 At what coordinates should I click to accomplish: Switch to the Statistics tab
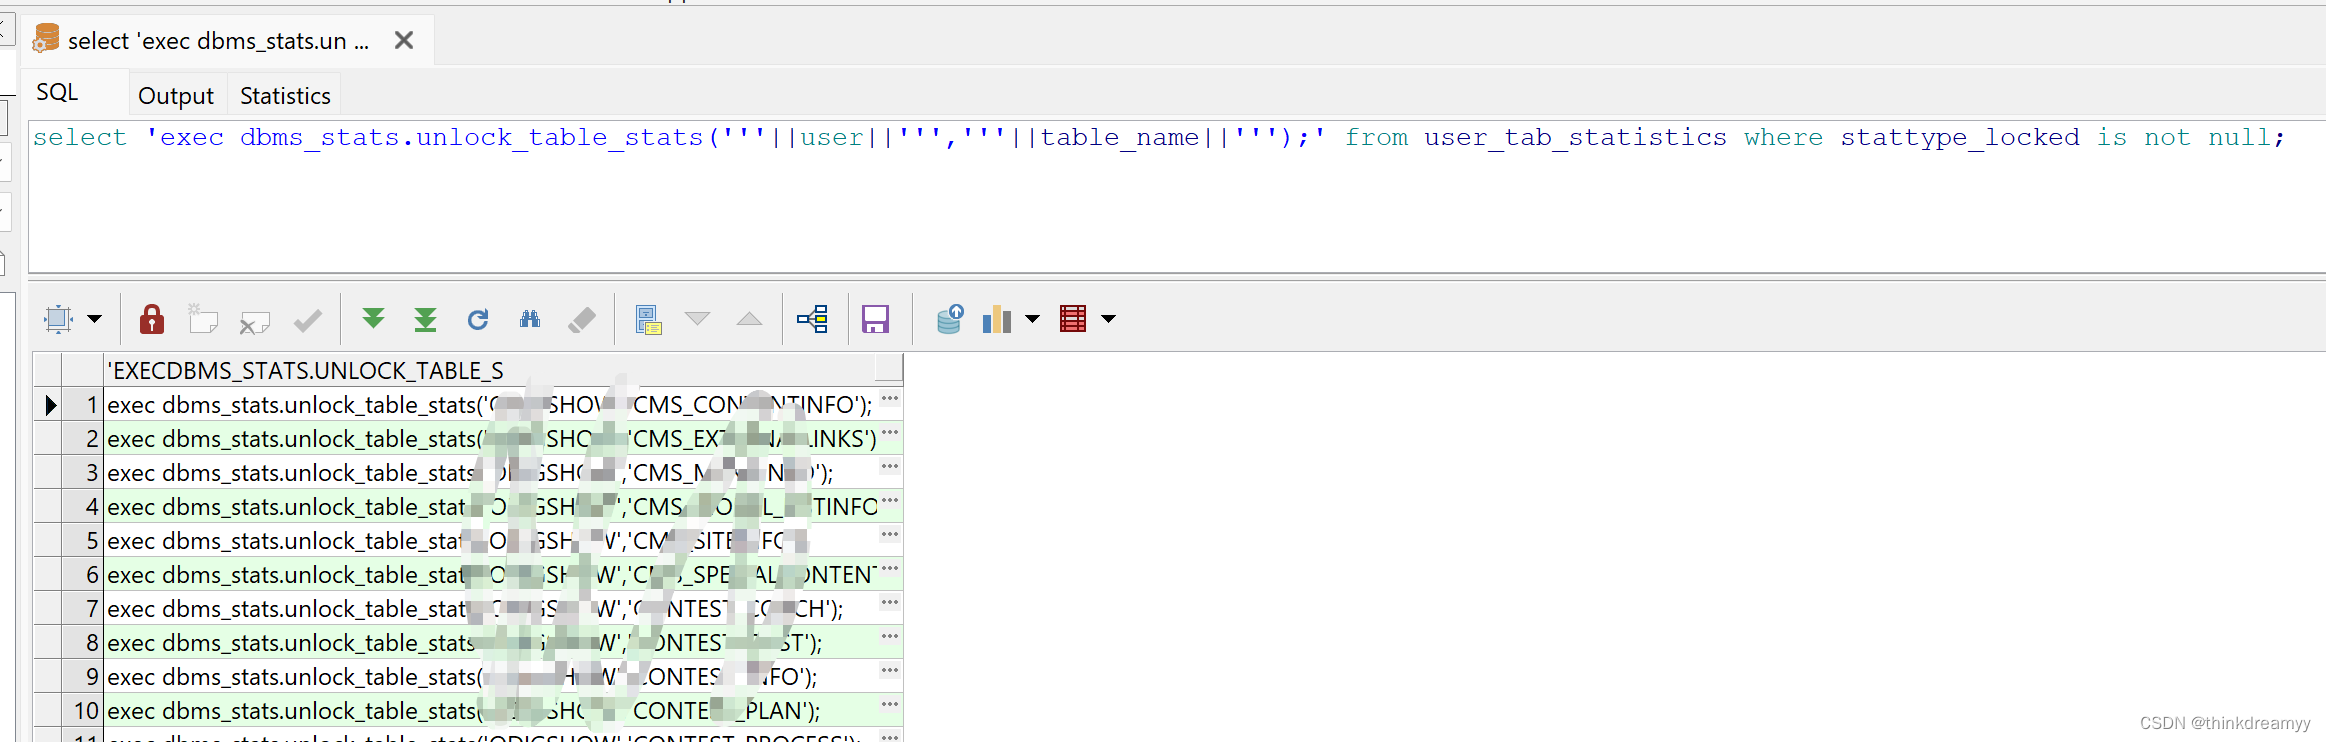(x=285, y=95)
